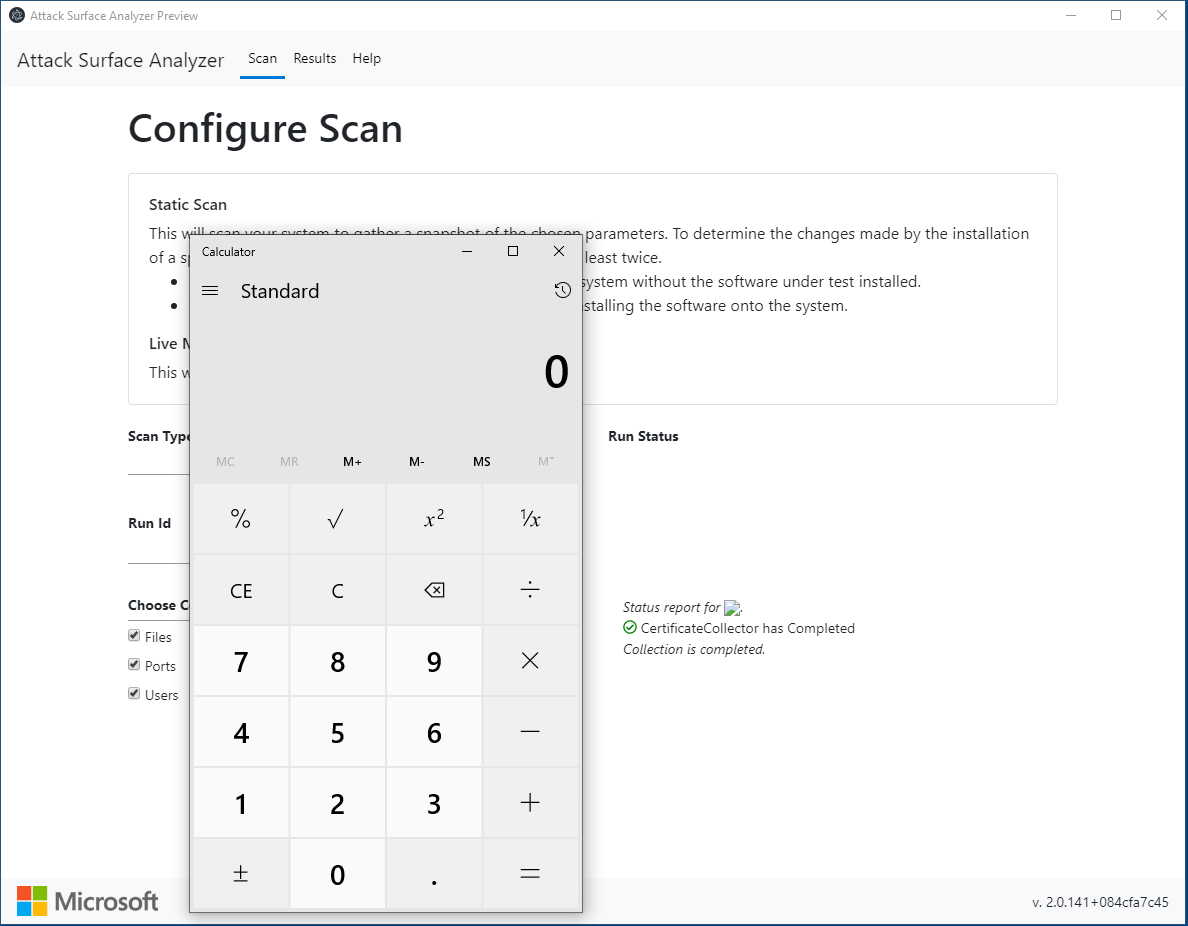This screenshot has width=1188, height=926.
Task: Click the decimal point key
Action: [x=434, y=874]
